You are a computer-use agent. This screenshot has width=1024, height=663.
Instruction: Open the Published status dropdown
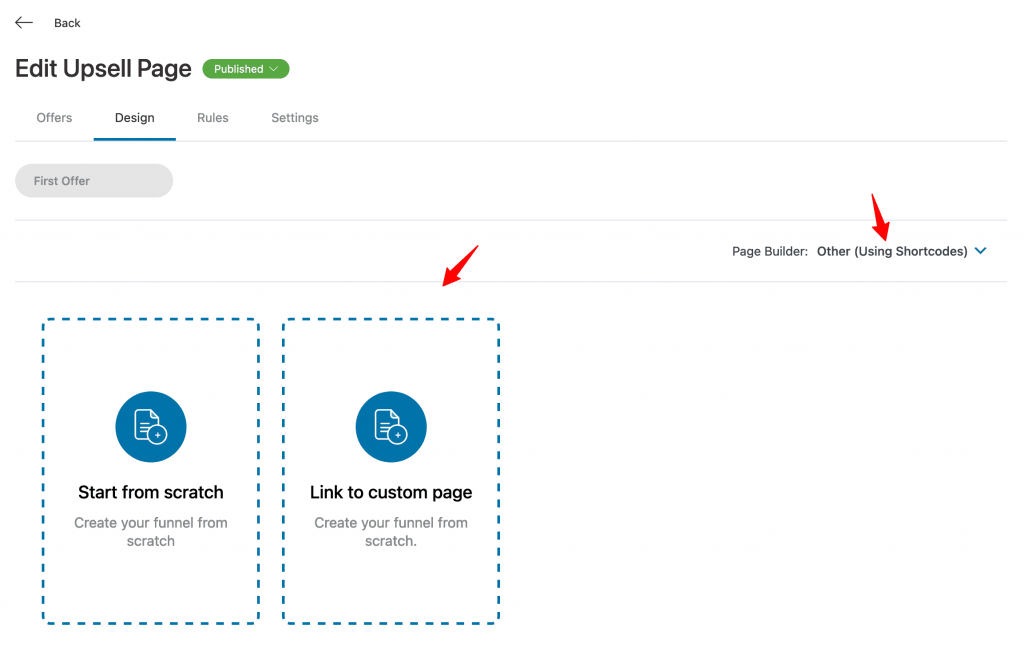pos(246,69)
